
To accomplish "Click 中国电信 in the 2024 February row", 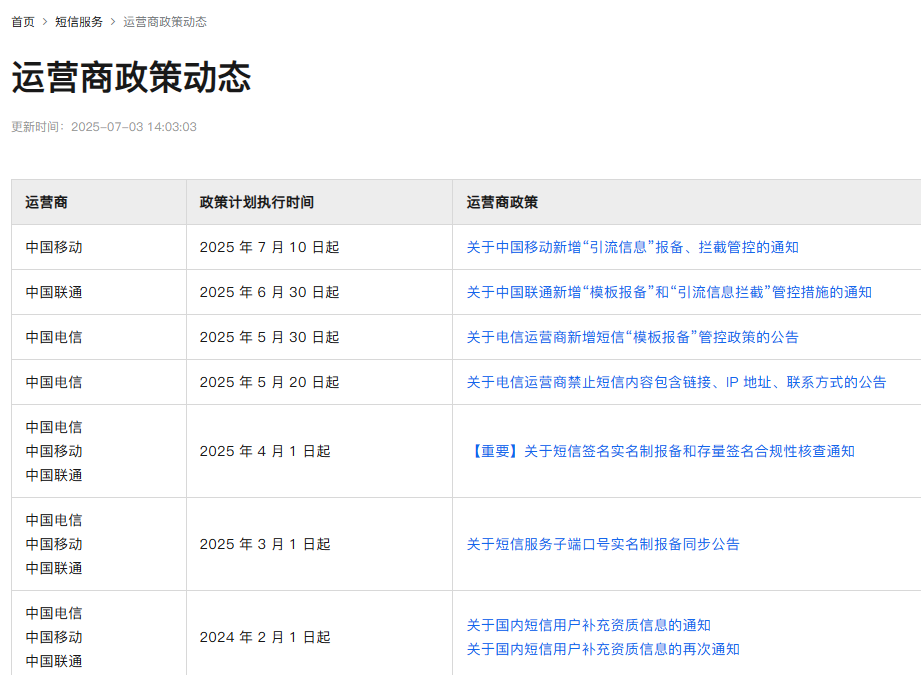I will point(54,613).
